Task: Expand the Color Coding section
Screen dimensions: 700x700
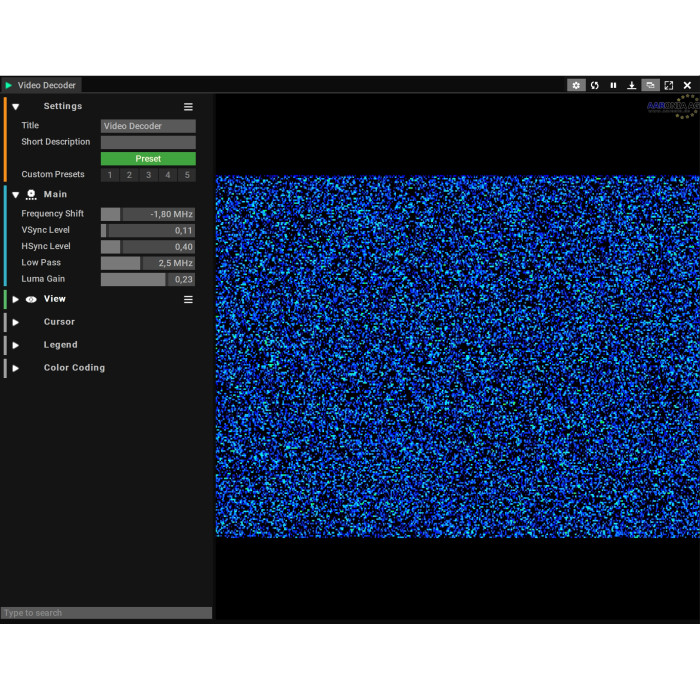Action: (x=16, y=368)
